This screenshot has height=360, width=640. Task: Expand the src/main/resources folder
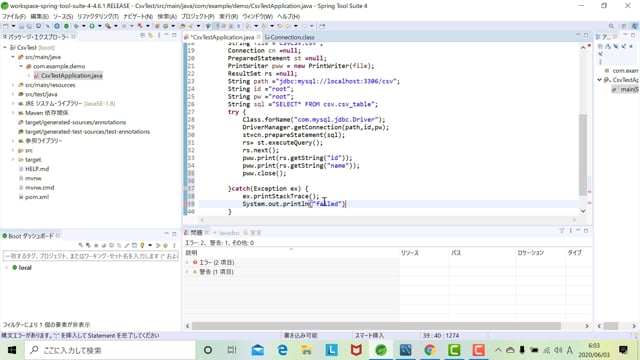point(13,85)
